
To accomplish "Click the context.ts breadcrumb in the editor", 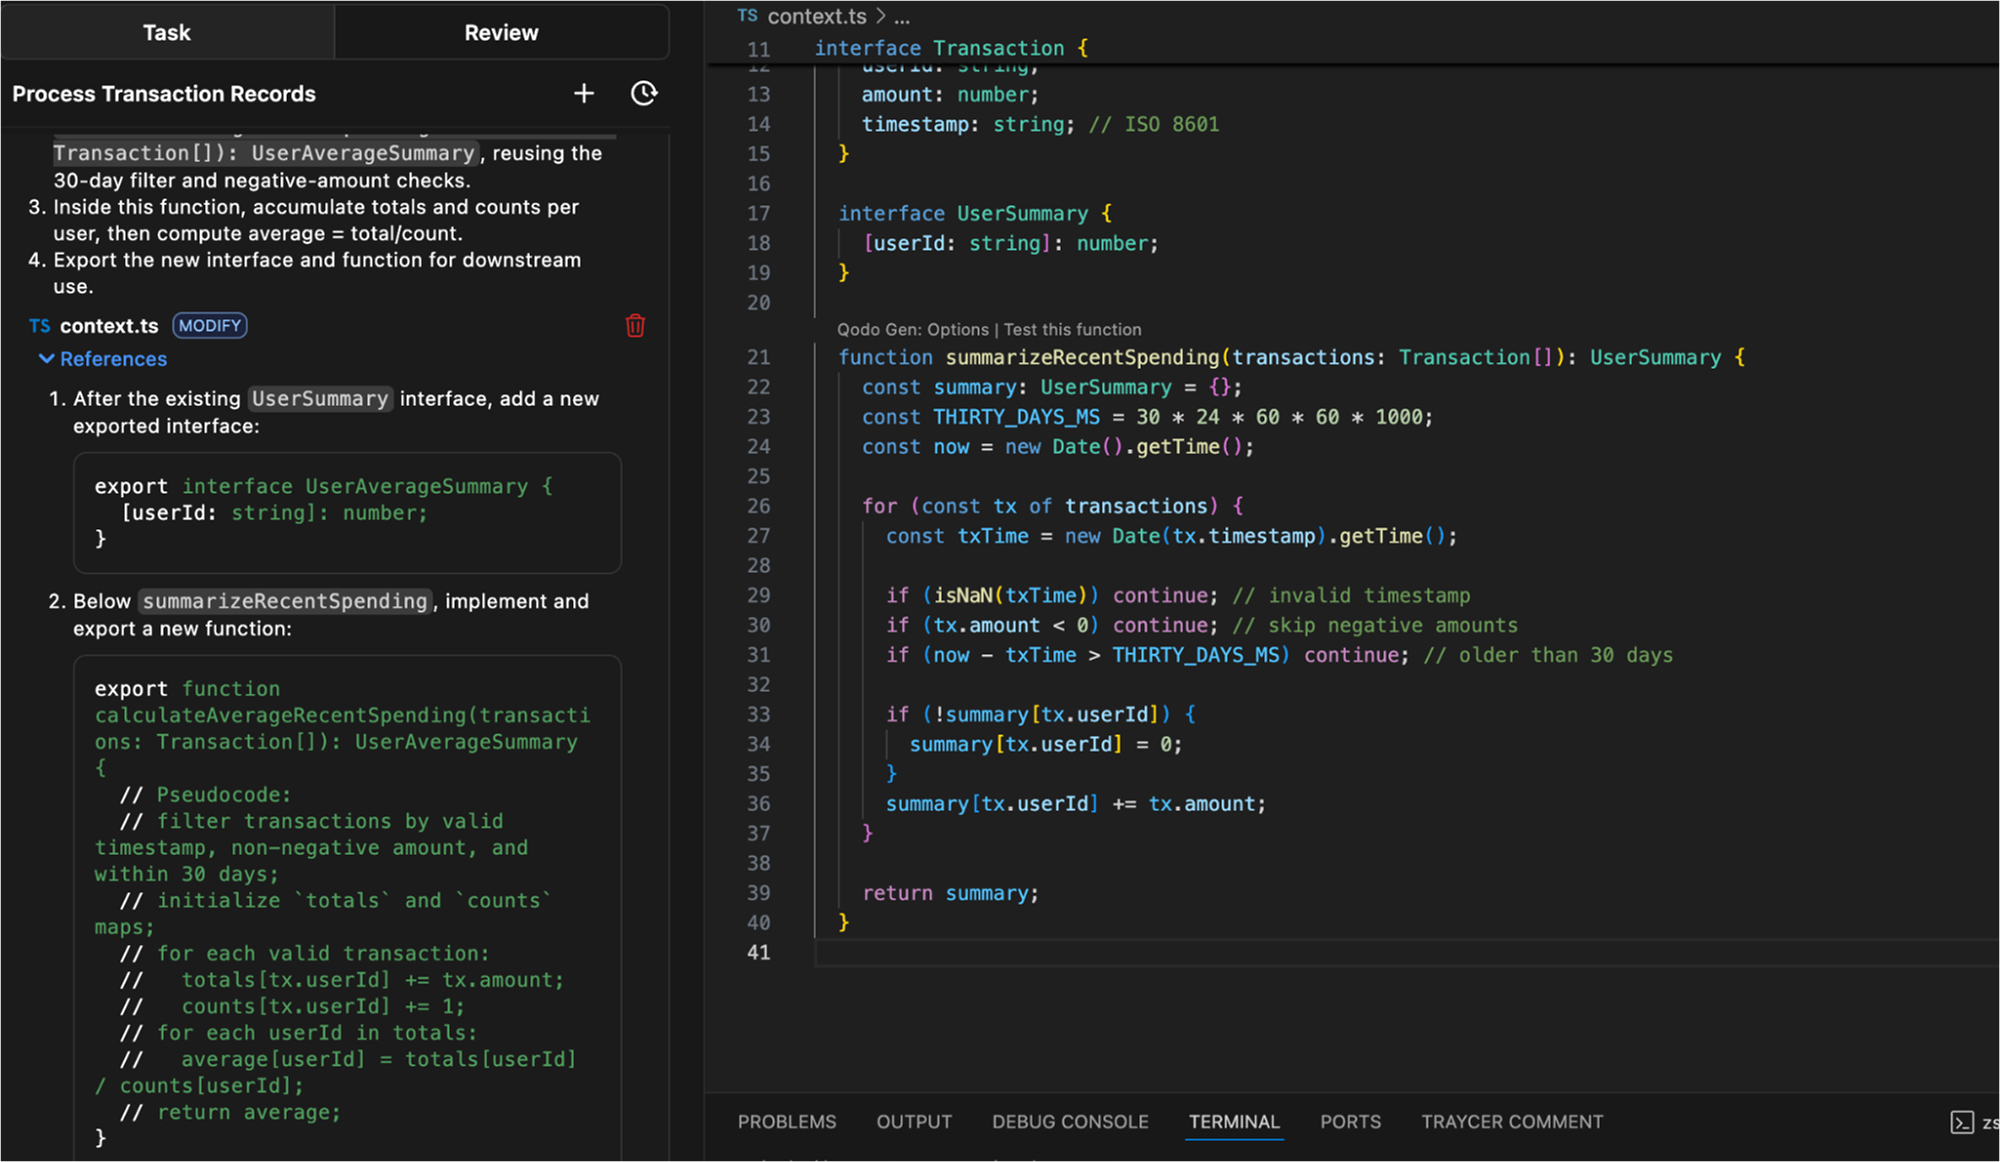I will [817, 16].
